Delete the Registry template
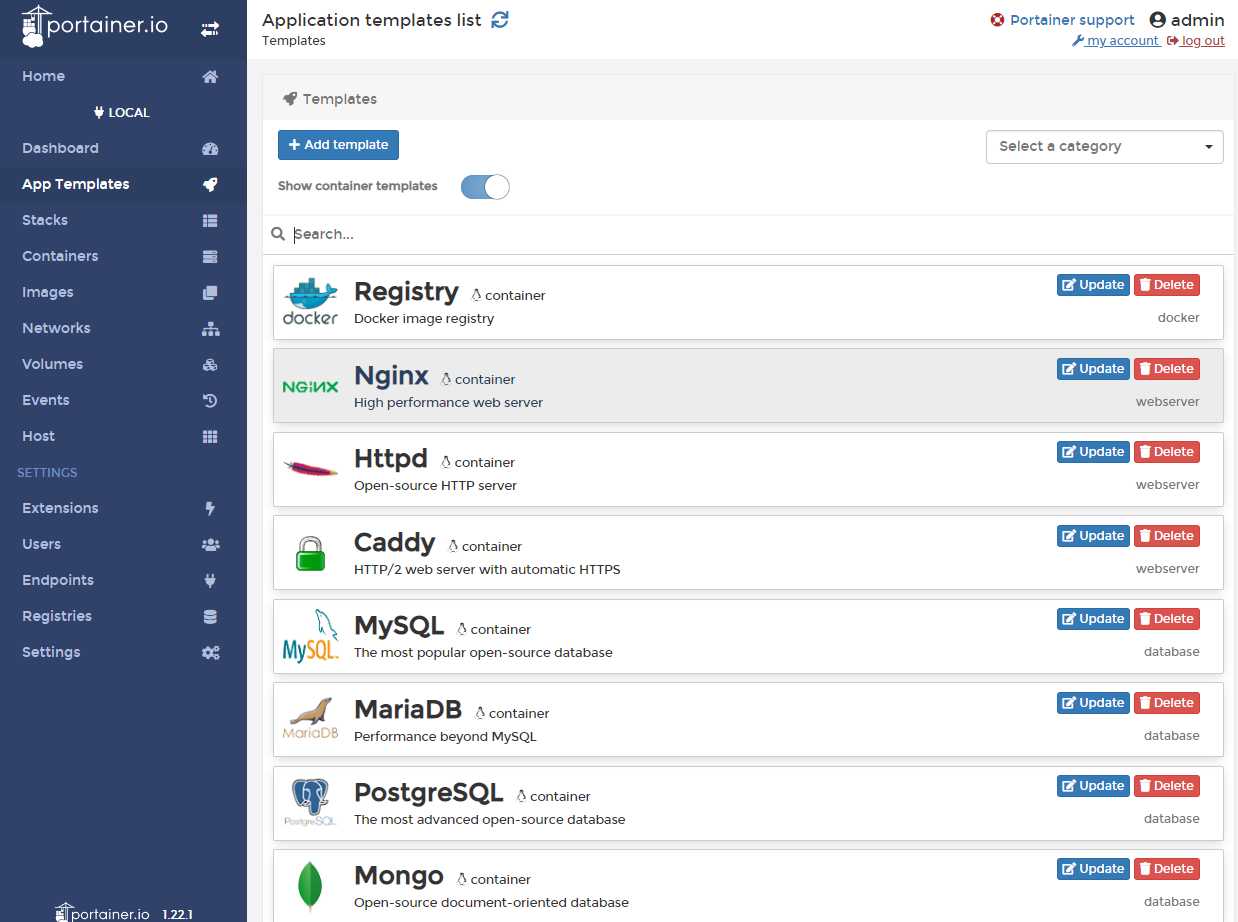The width and height of the screenshot is (1238, 922). pos(1166,285)
